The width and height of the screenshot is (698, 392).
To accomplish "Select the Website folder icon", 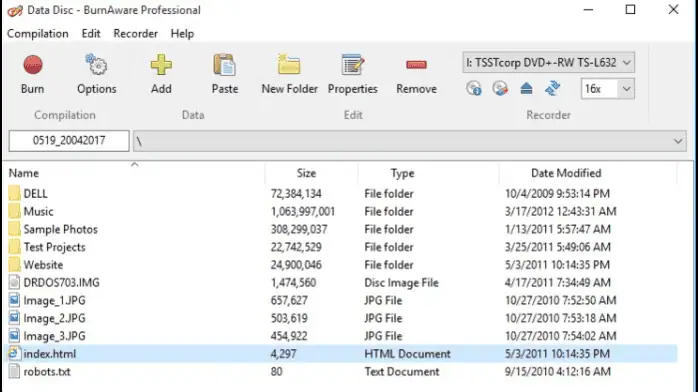I will [x=14, y=265].
